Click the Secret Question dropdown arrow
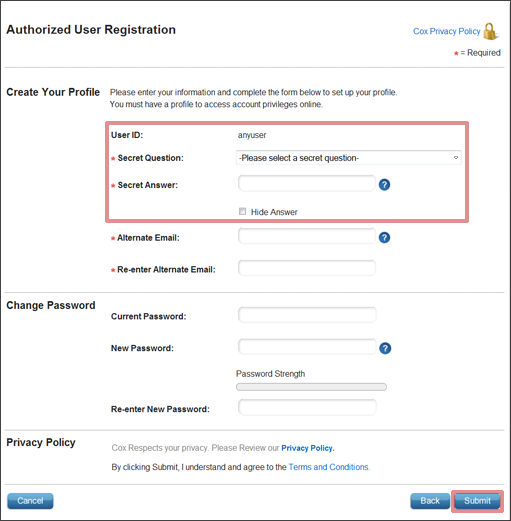Screen dimensions: 511x521 click(x=456, y=158)
